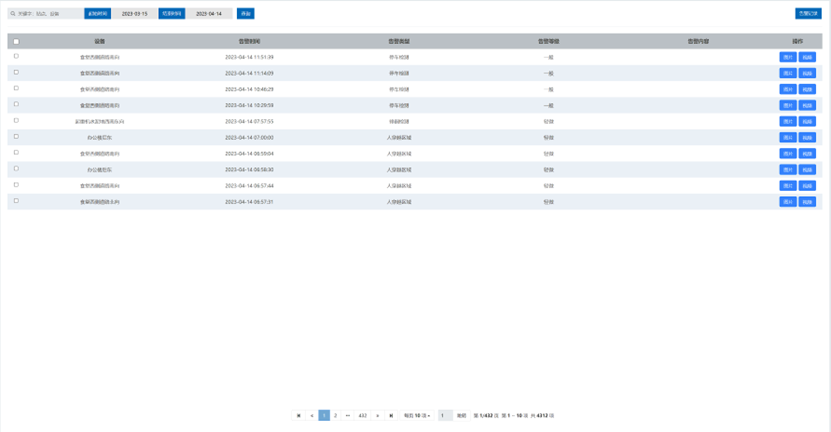831x432 pixels.
Task: Go to the first page of results
Action: [298, 415]
